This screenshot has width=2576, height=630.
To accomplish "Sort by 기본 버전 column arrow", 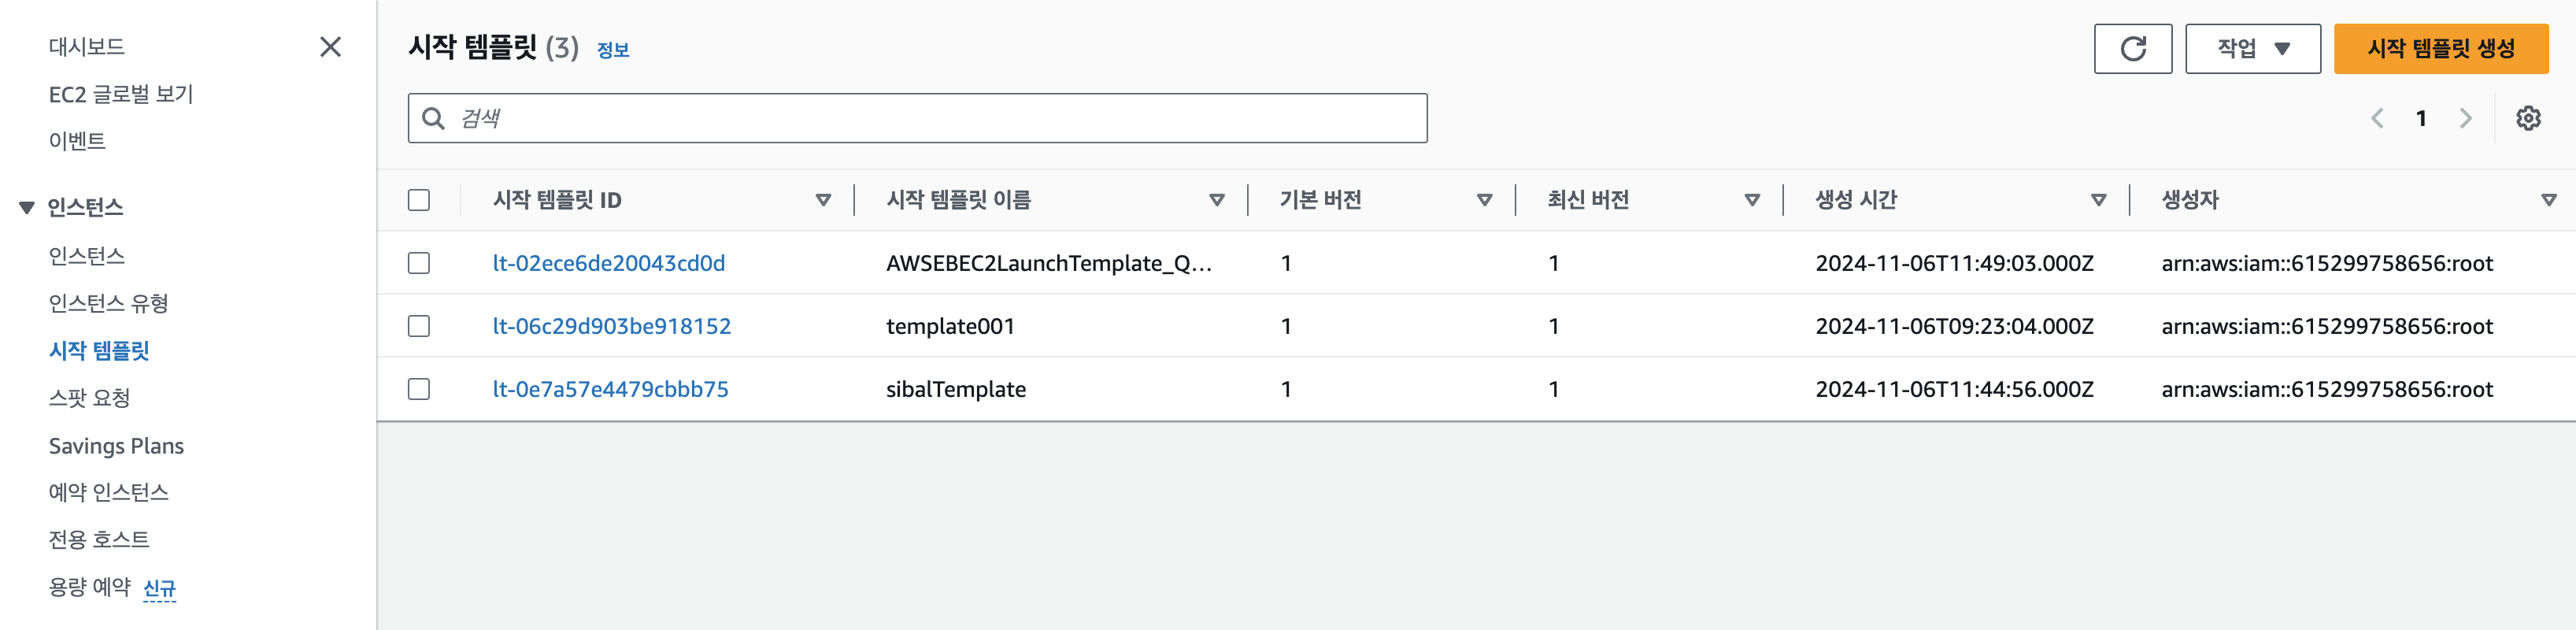I will [1485, 200].
